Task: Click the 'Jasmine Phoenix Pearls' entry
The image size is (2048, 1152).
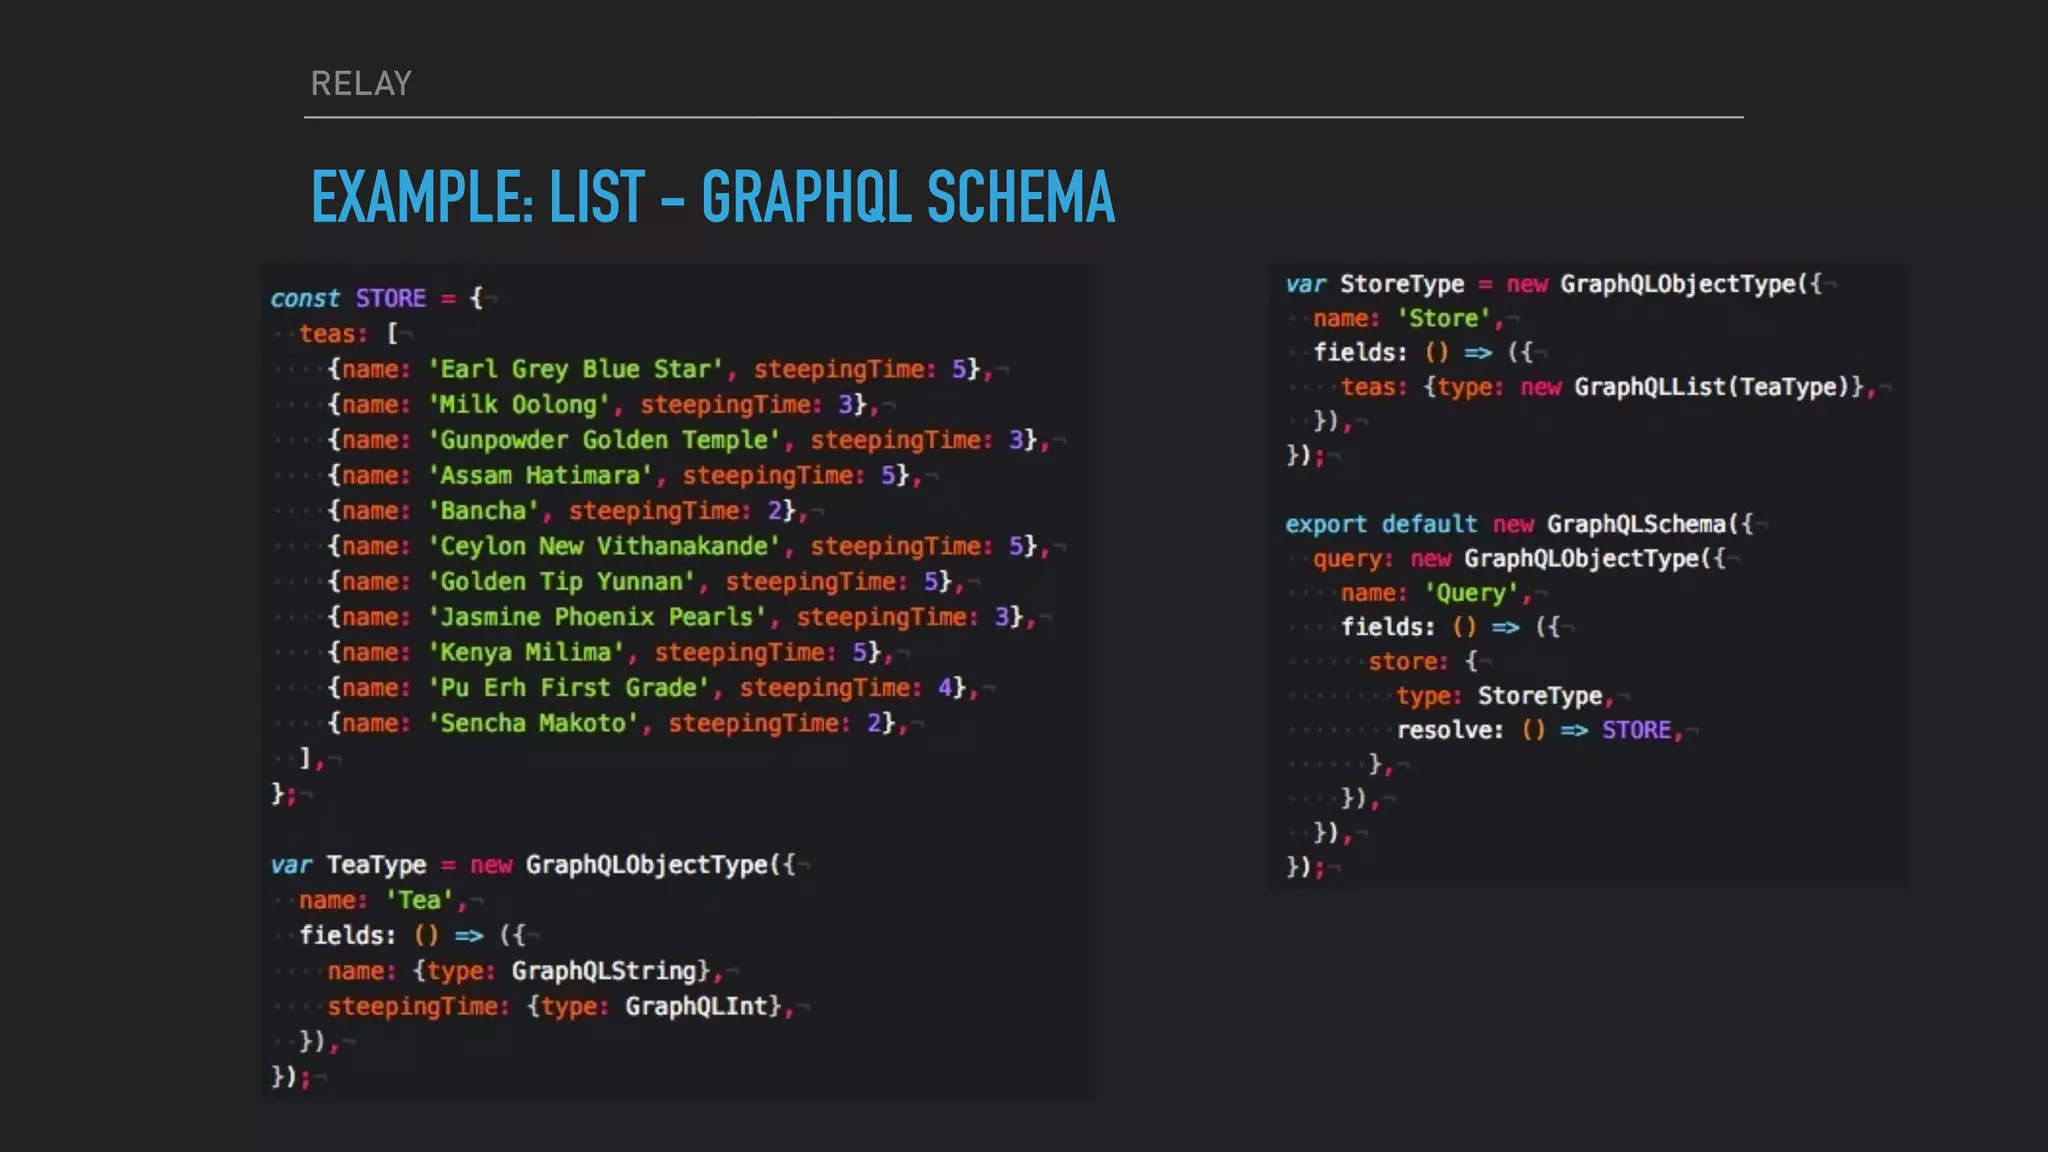Action: point(598,617)
